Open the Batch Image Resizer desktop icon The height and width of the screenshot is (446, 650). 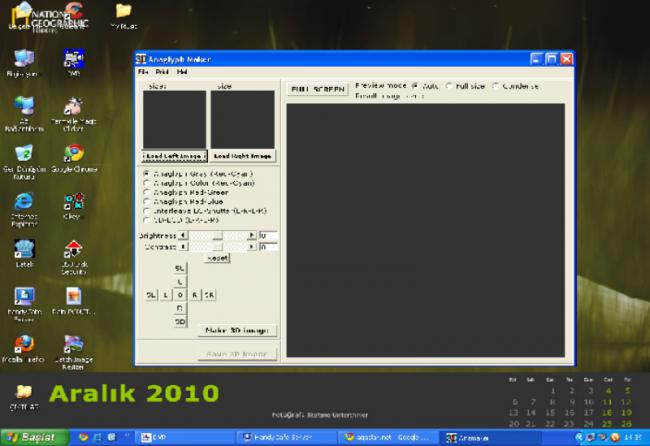pyautogui.click(x=74, y=344)
